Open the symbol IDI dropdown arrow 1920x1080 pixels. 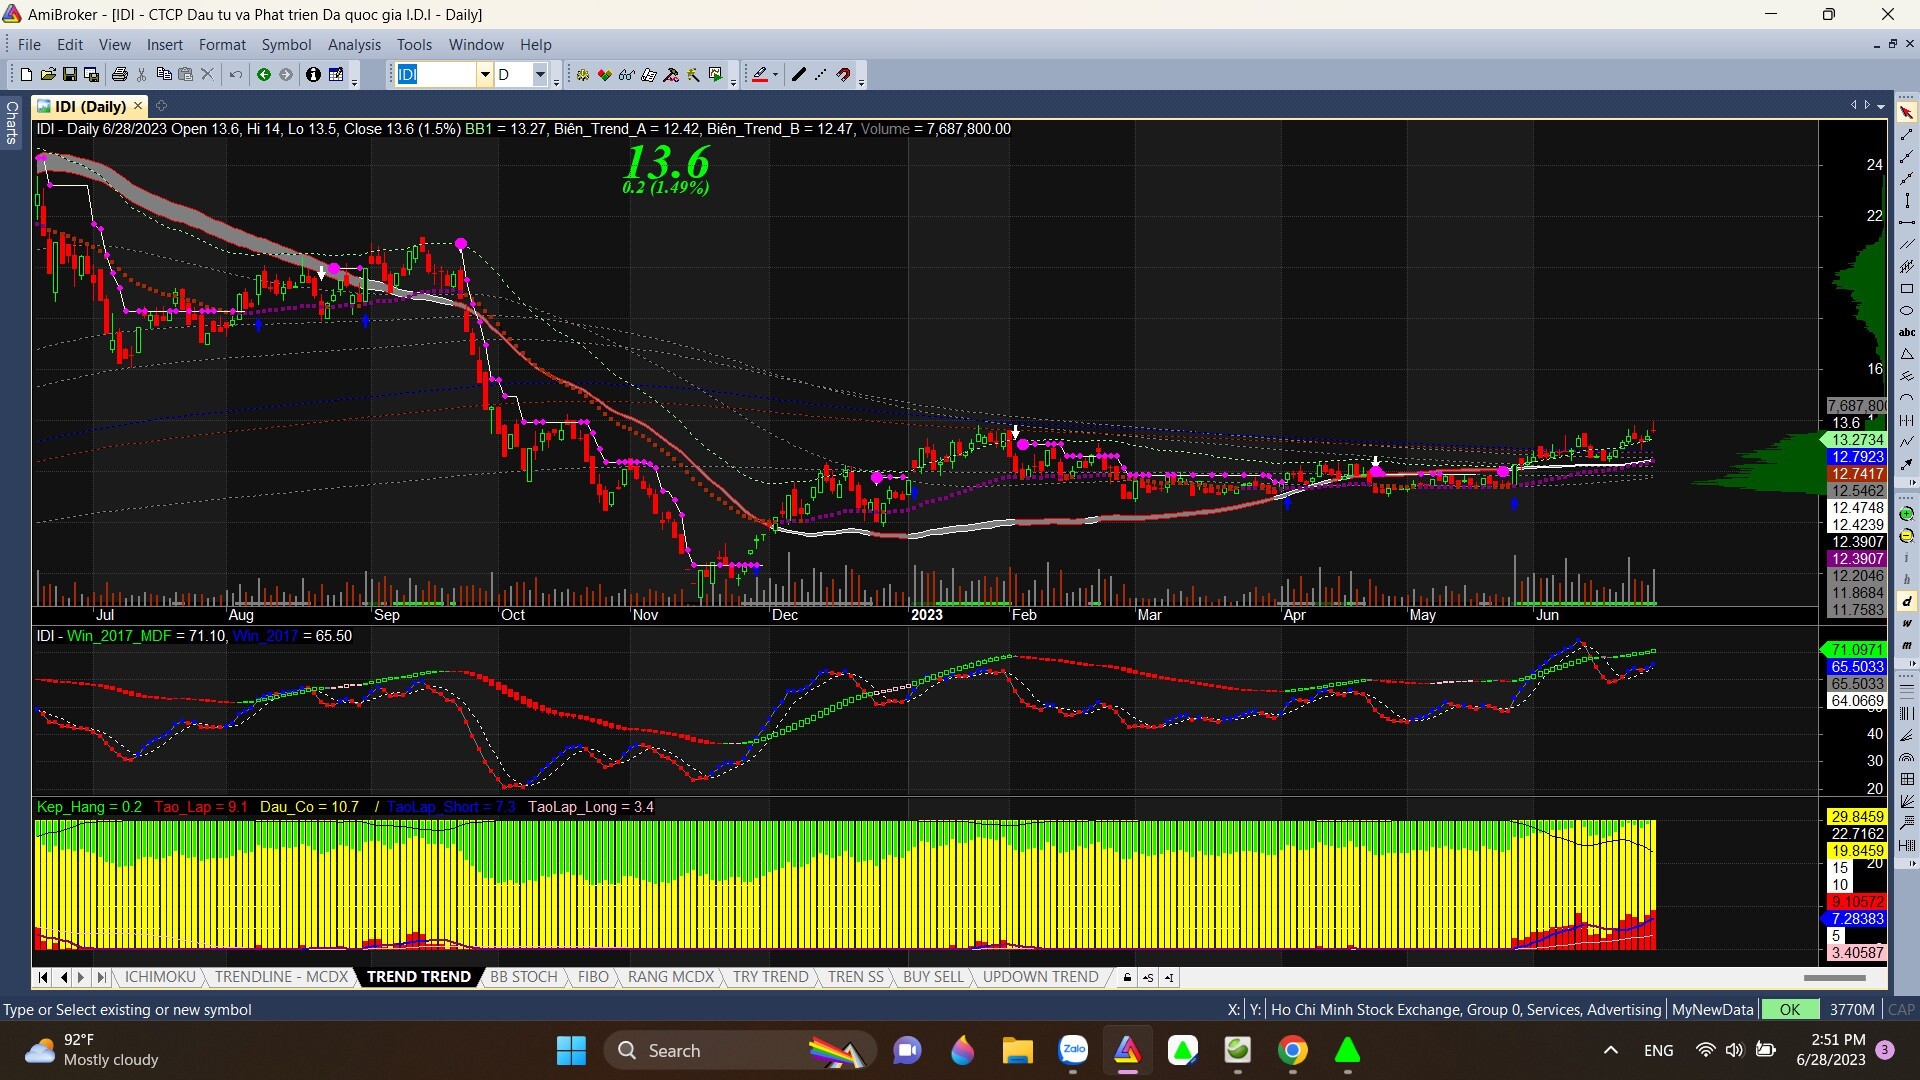click(x=485, y=74)
